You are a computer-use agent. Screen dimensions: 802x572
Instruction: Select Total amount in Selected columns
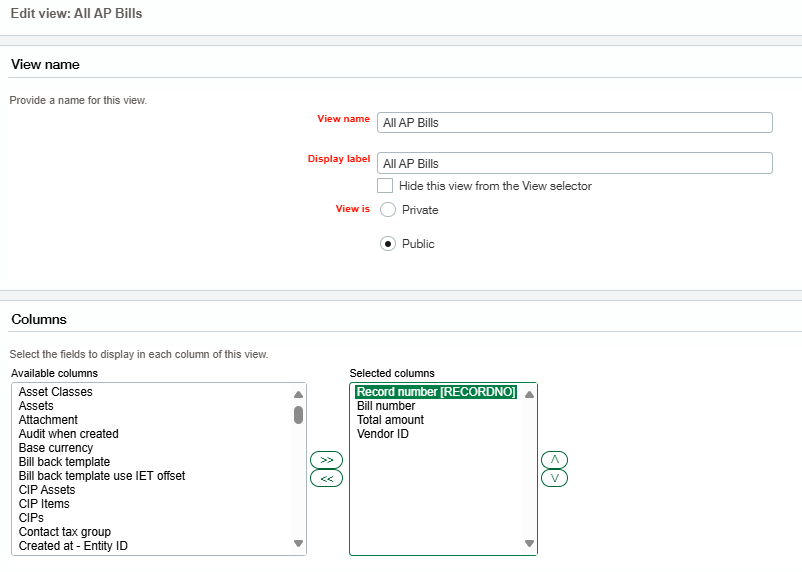pos(390,420)
